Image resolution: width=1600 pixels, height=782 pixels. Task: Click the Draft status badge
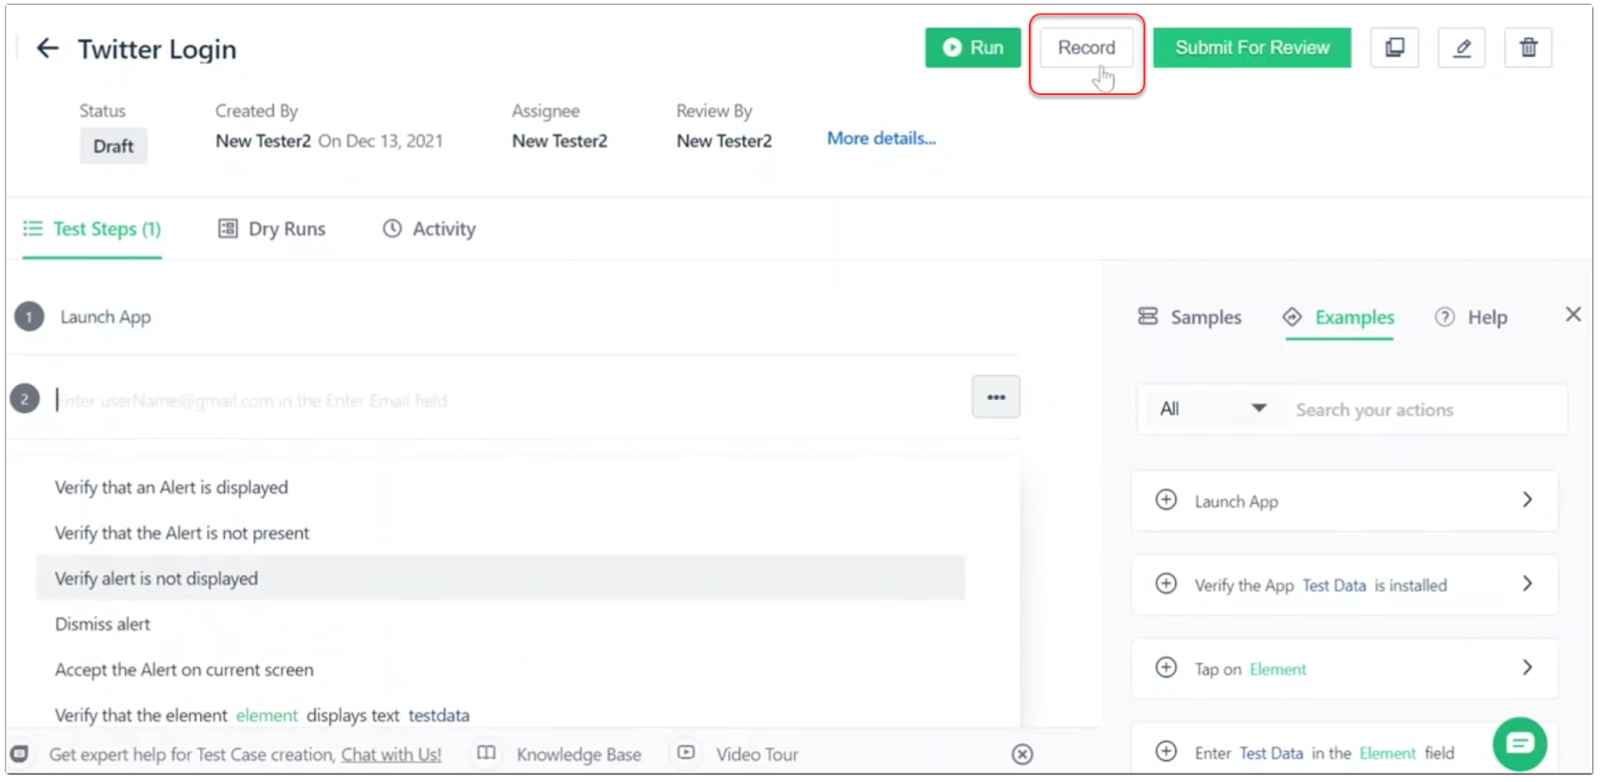(x=113, y=146)
